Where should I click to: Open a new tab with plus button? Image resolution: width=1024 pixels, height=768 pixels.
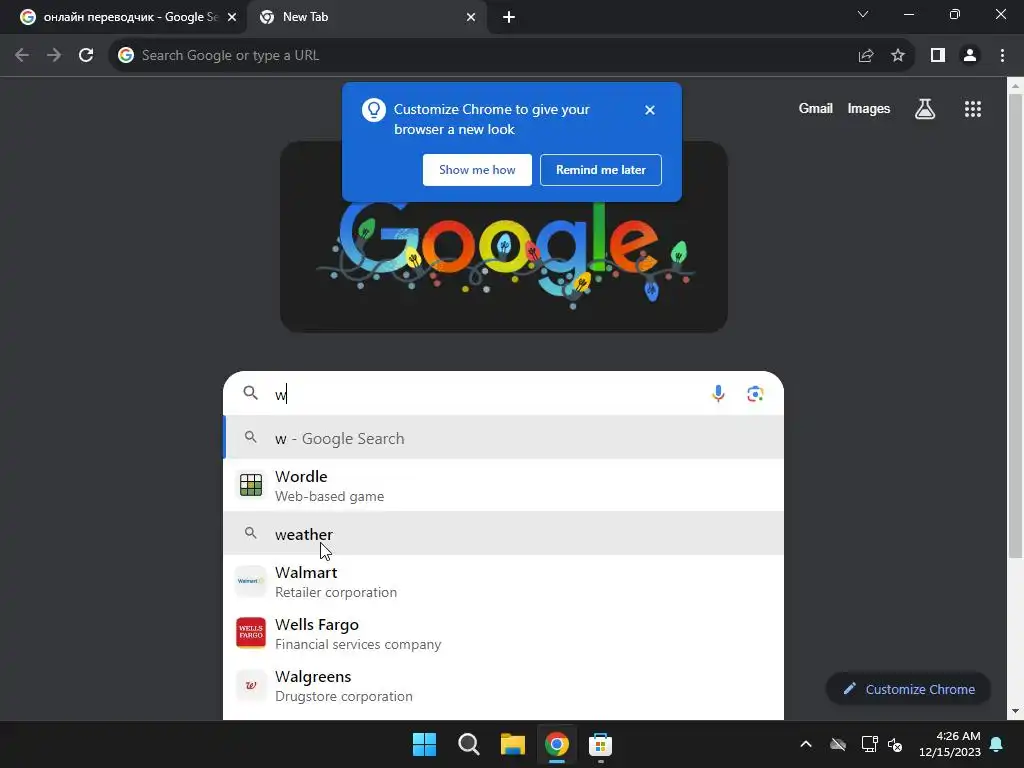point(509,17)
